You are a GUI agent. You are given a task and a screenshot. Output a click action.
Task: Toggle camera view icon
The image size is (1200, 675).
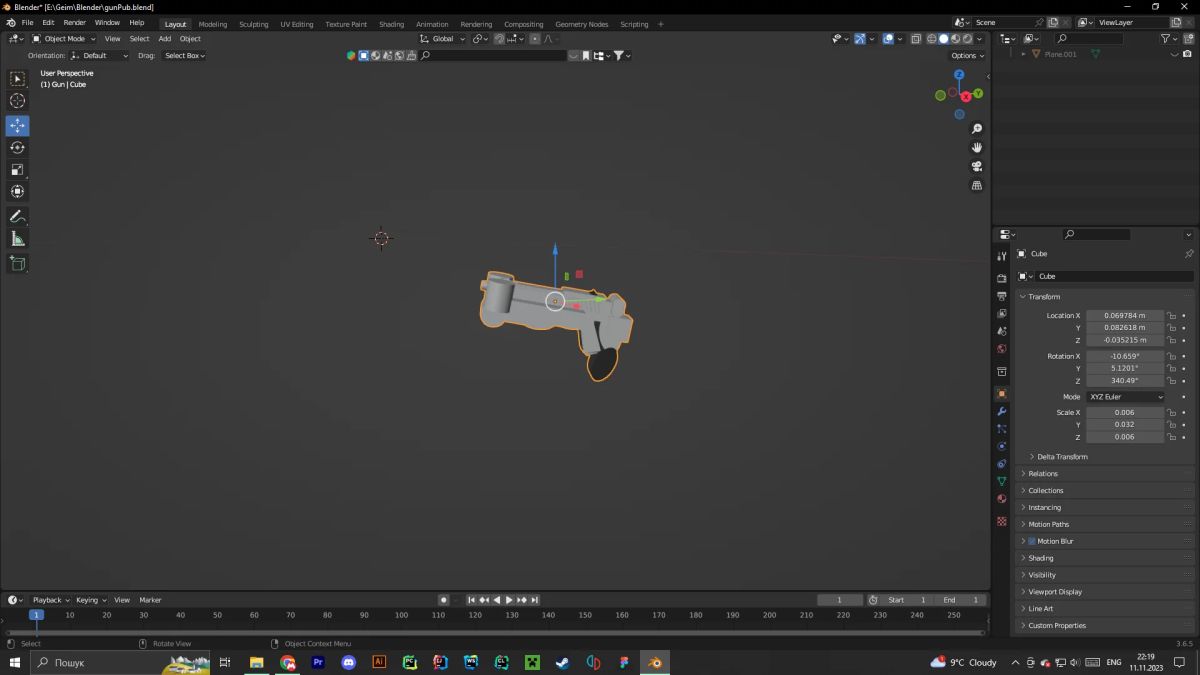point(977,166)
